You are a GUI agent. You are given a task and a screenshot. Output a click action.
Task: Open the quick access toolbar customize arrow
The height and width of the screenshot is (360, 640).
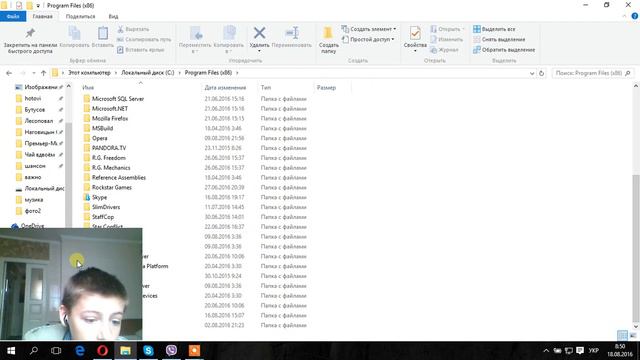38,6
